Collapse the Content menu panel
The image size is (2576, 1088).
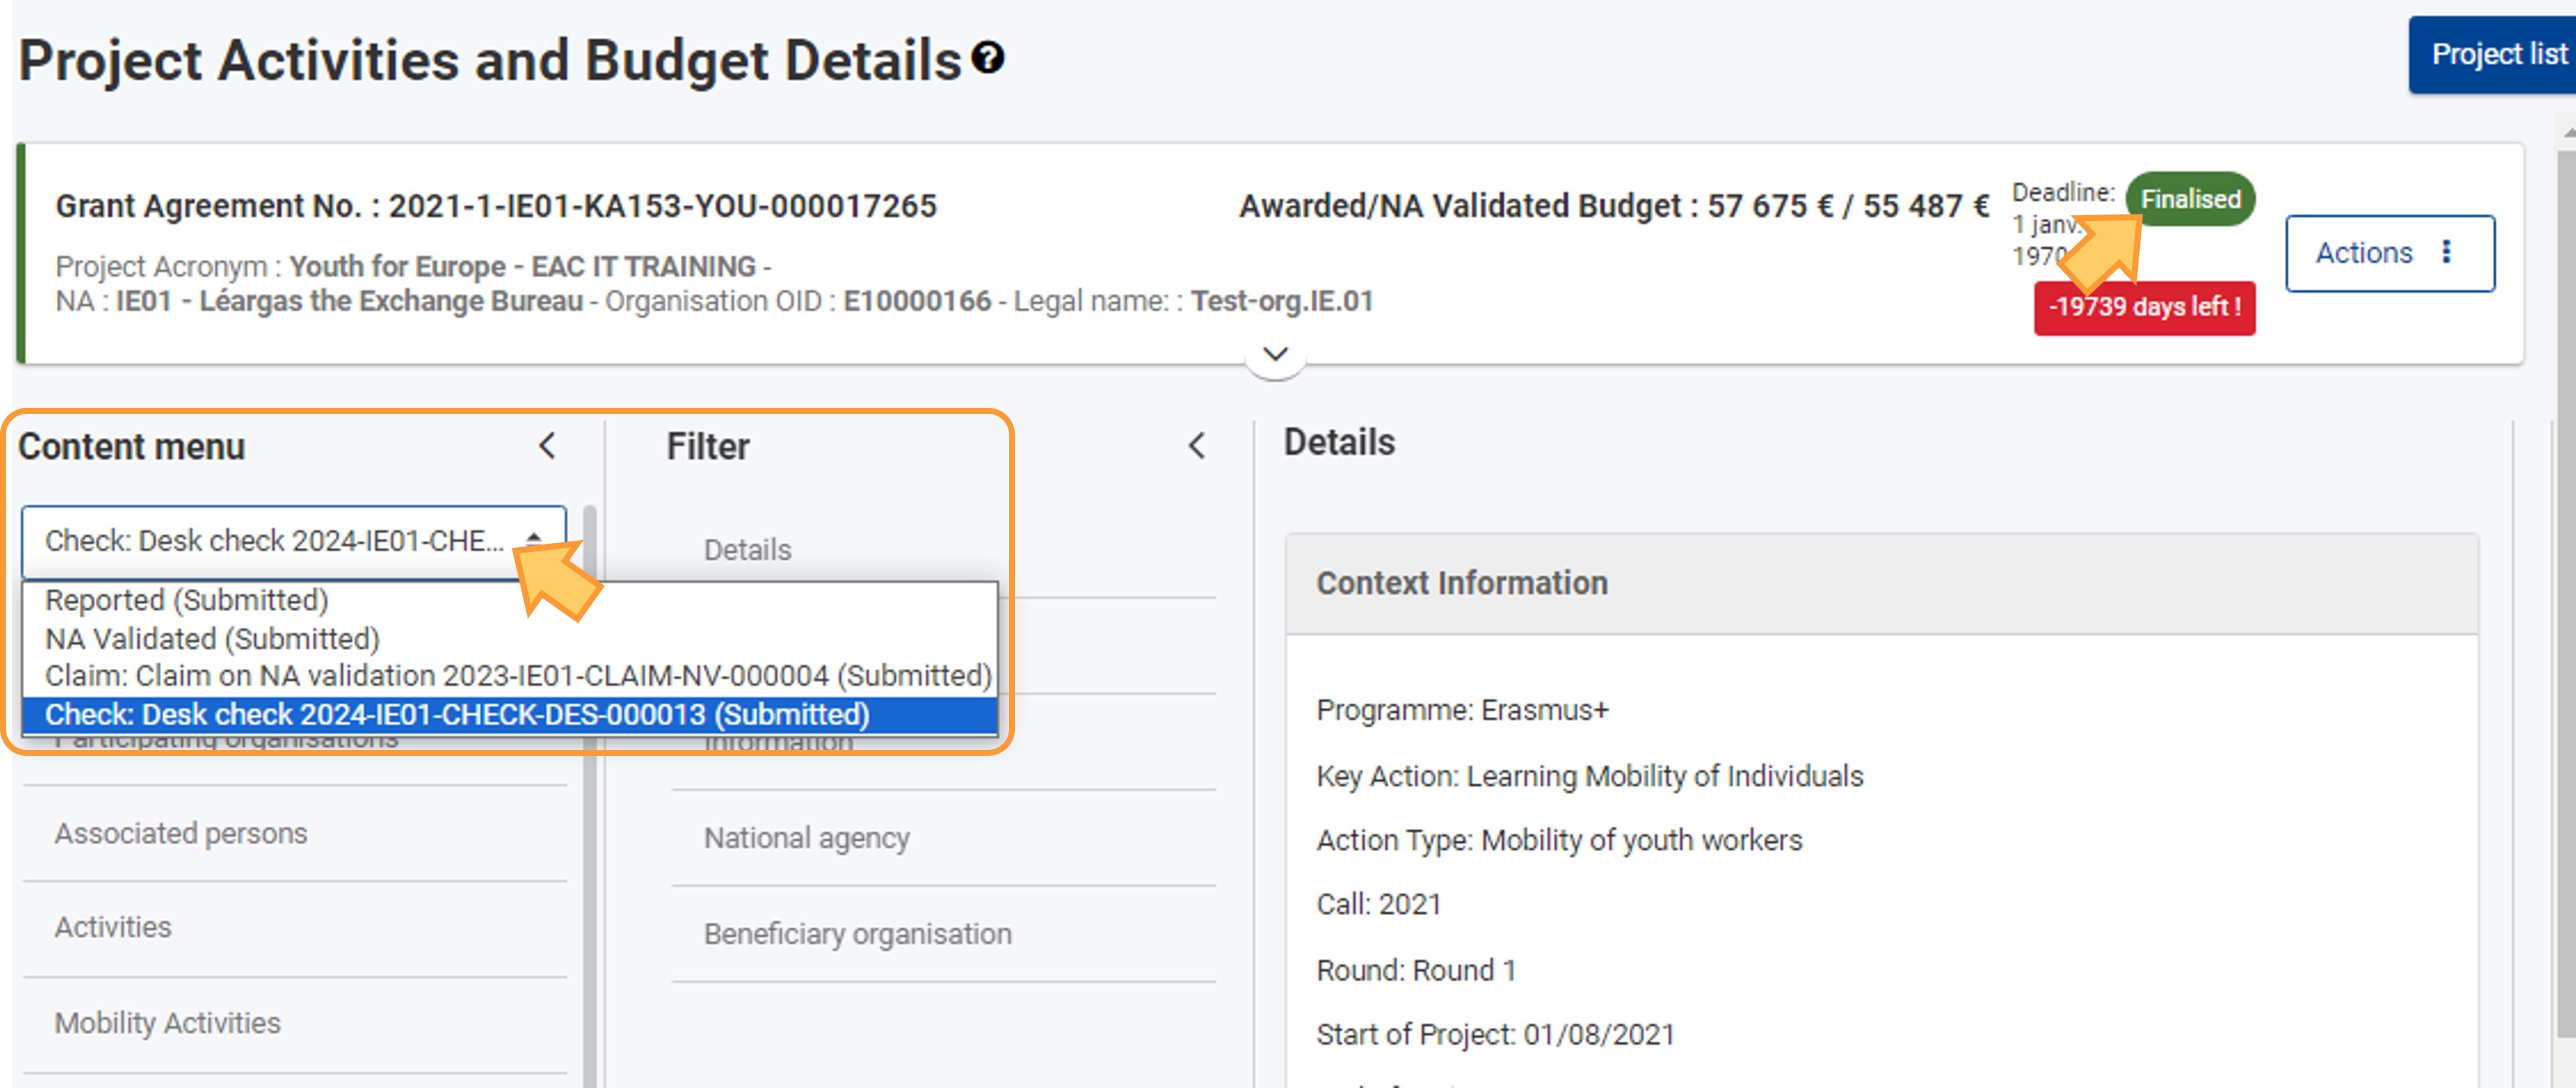pos(547,446)
